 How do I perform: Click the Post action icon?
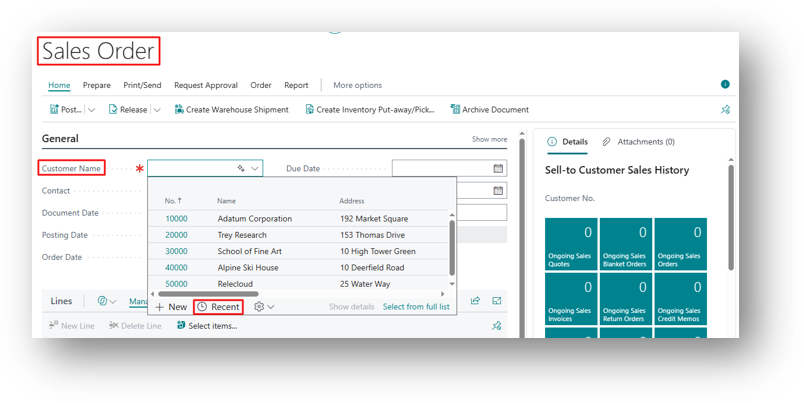point(54,109)
